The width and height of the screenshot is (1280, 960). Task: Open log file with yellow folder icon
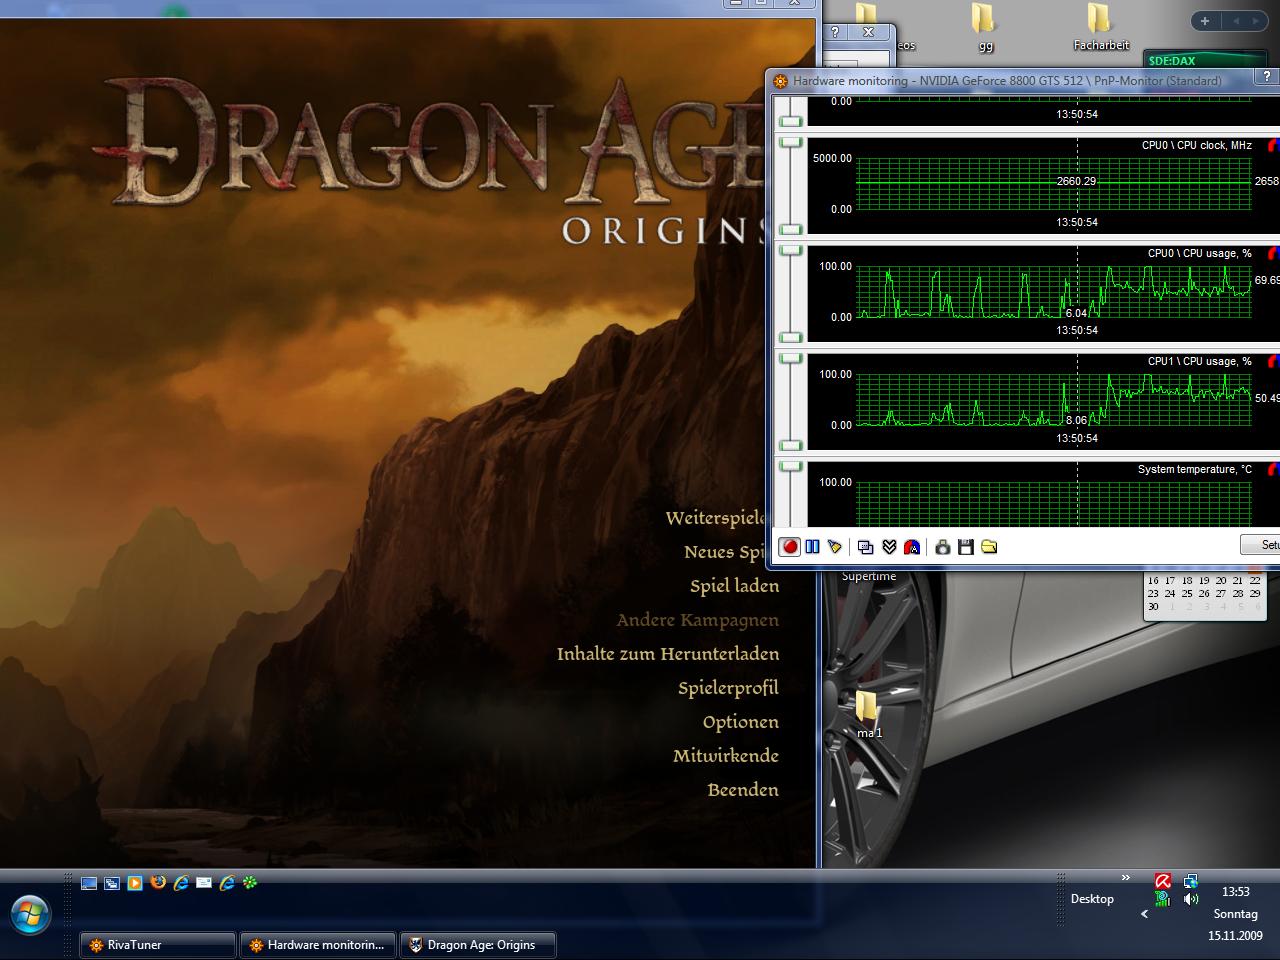tap(989, 547)
